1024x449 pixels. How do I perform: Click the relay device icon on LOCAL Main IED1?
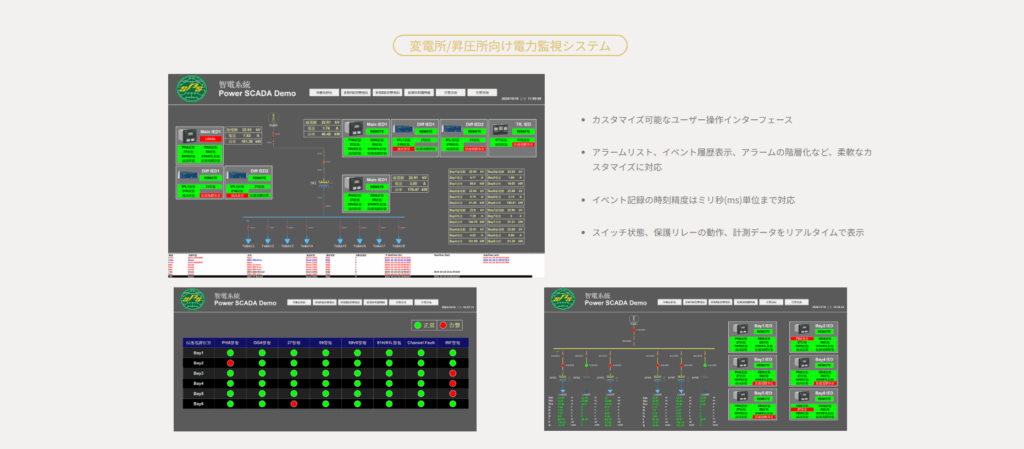coord(187,135)
